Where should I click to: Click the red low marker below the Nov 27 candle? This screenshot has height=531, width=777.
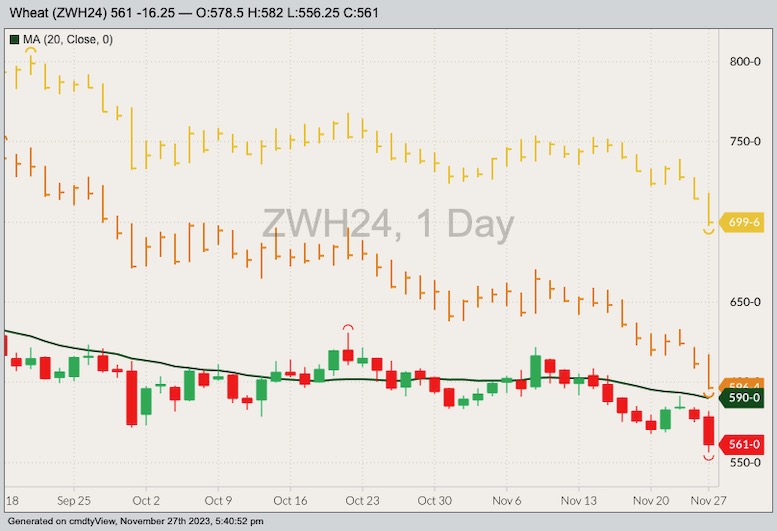[x=709, y=458]
